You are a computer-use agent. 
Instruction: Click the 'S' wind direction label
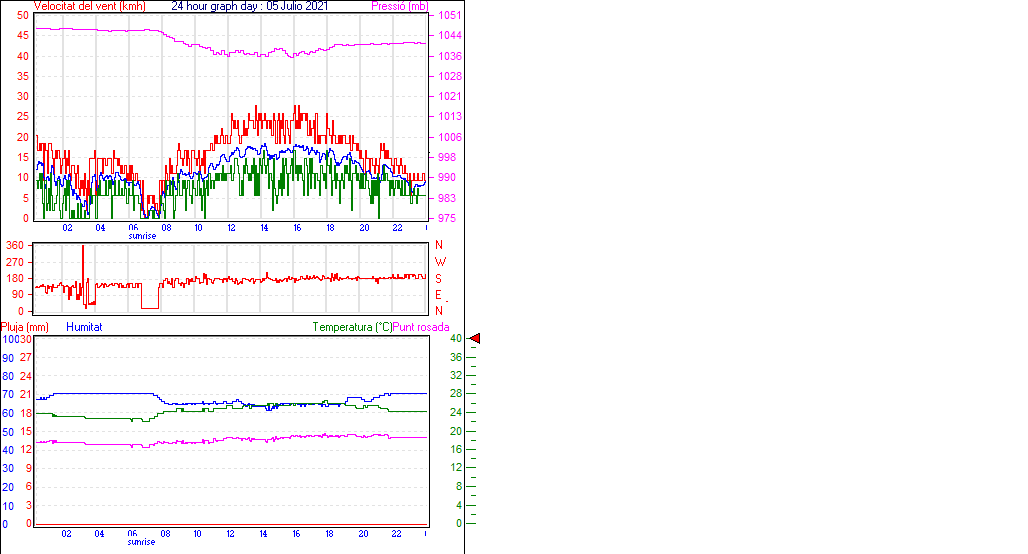coord(439,278)
